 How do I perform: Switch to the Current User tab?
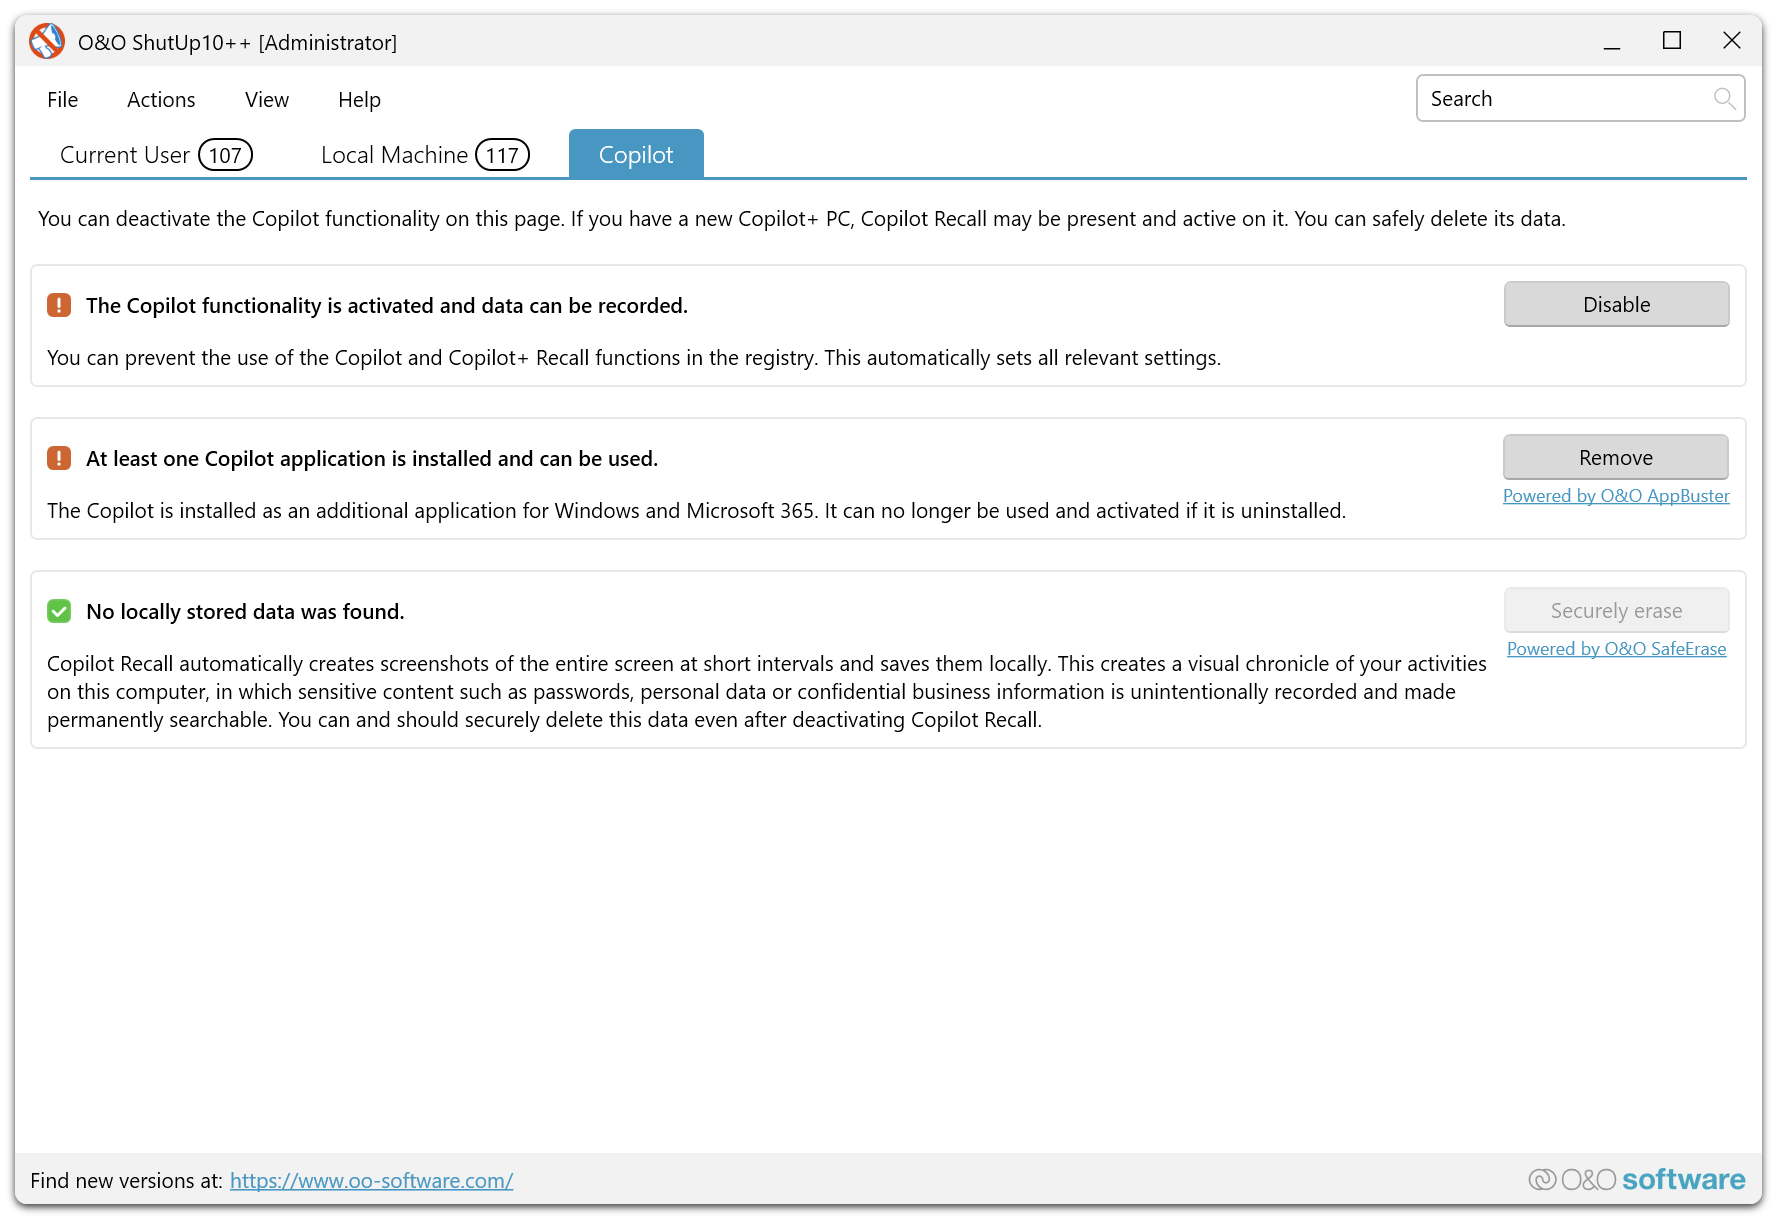pos(155,155)
